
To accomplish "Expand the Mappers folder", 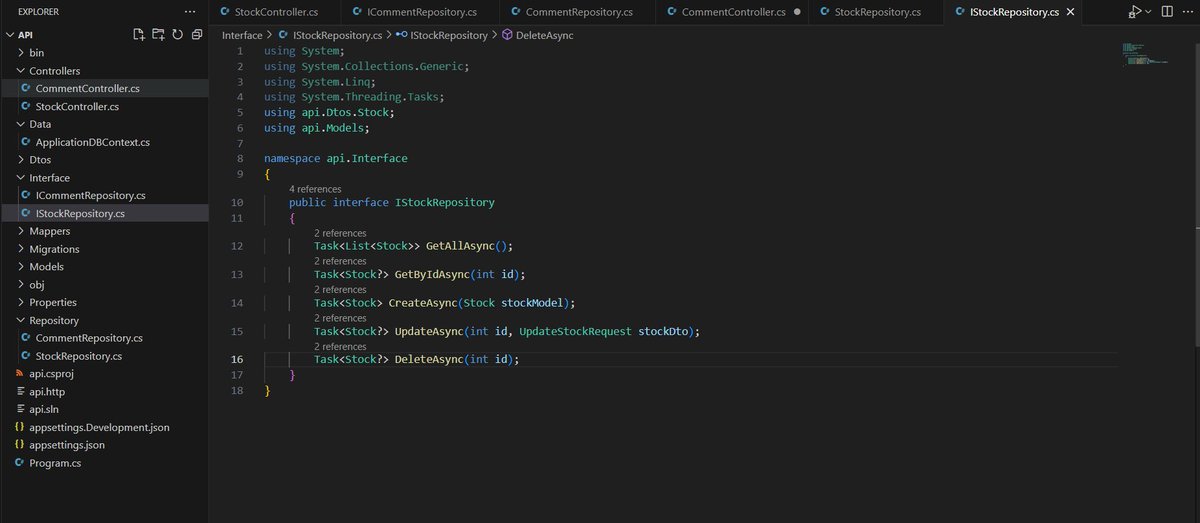I will point(21,231).
